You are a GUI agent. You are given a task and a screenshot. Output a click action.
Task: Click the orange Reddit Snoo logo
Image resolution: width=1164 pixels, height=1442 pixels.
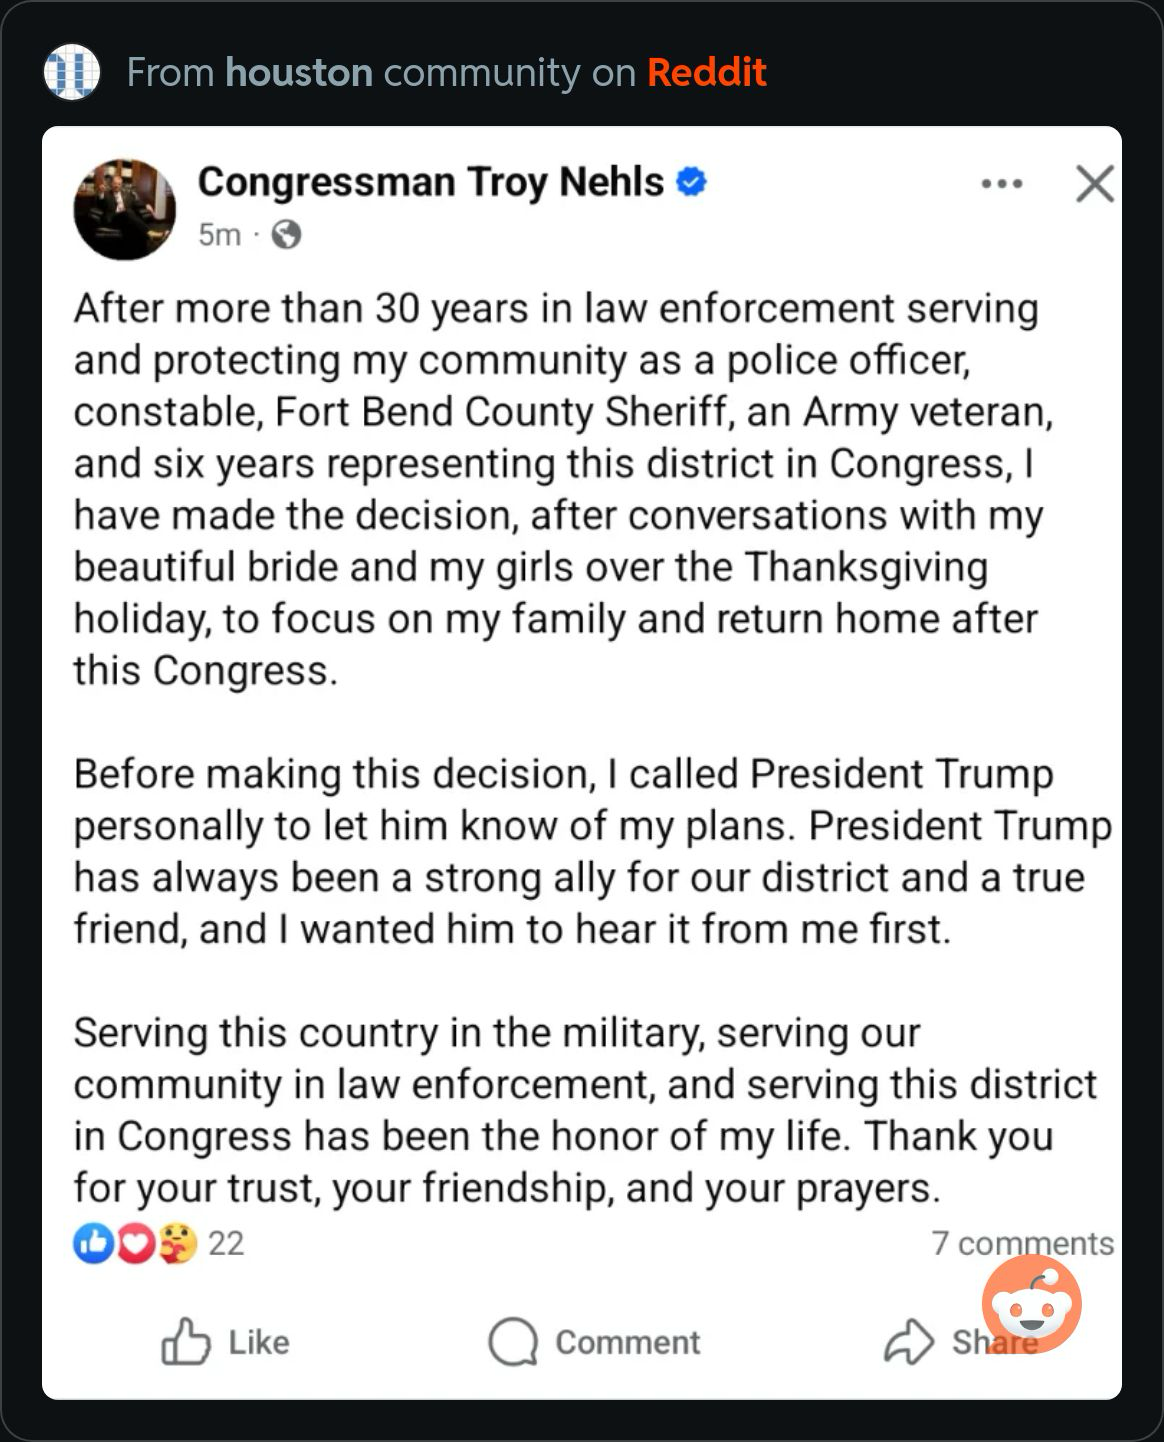(1031, 1304)
